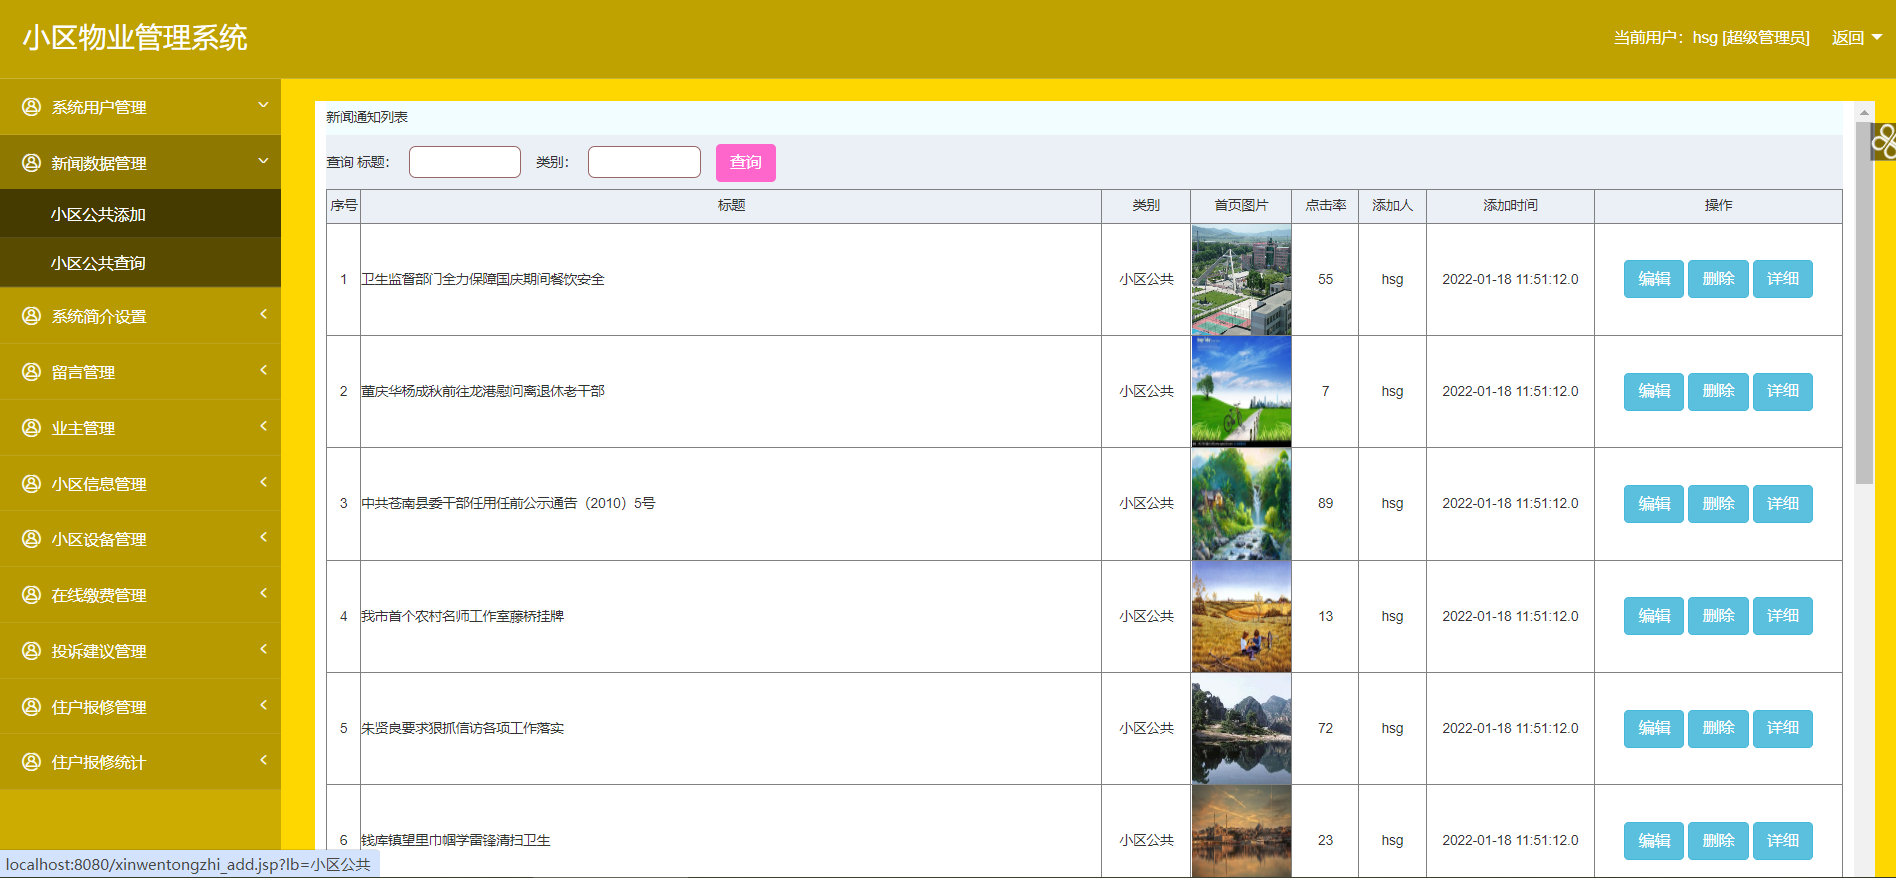
Task: Click the user icon beside 留言管理
Action: pos(32,371)
